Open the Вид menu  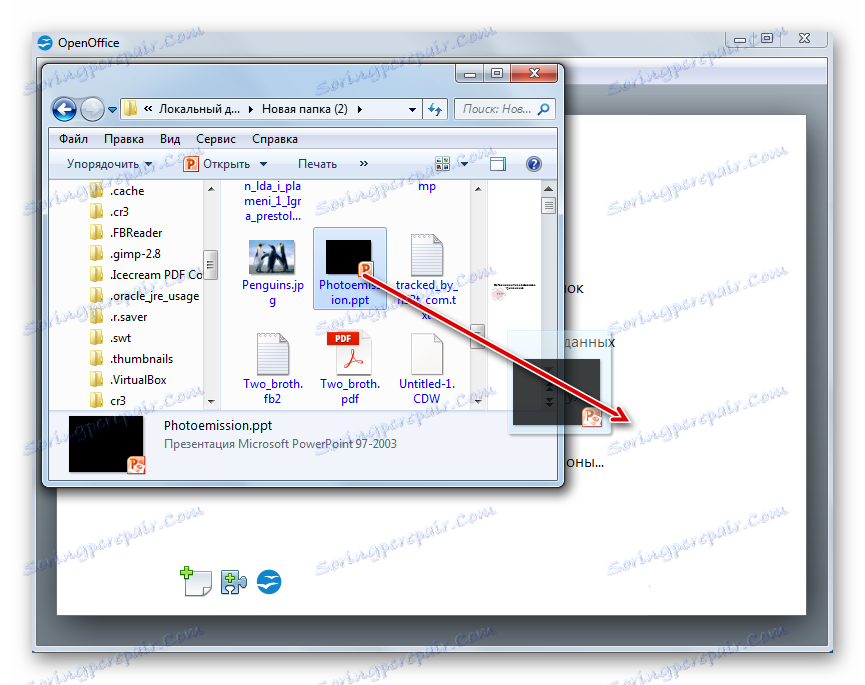(170, 139)
